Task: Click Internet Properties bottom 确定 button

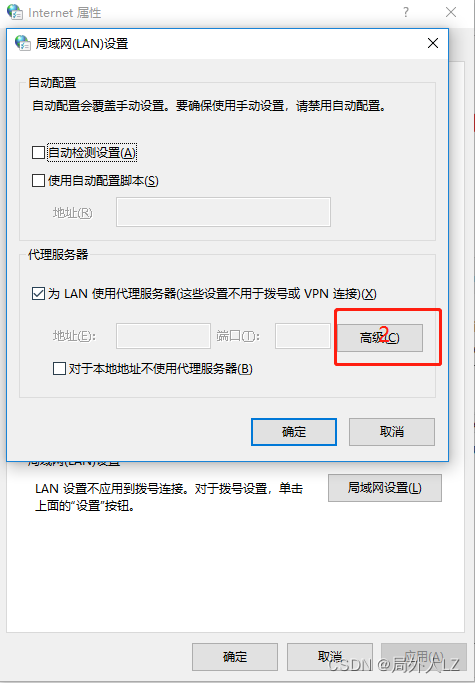Action: point(235,656)
